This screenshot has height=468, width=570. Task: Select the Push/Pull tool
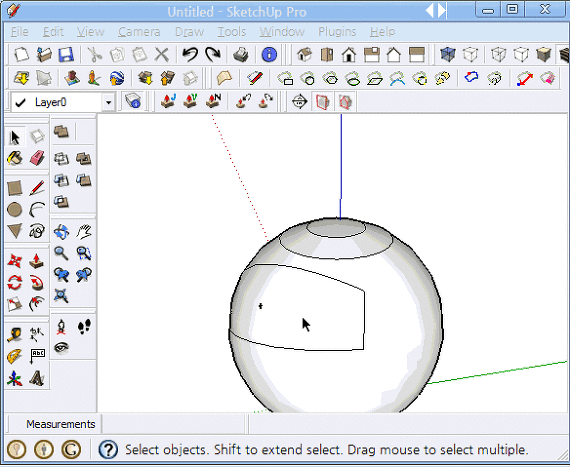tap(37, 261)
